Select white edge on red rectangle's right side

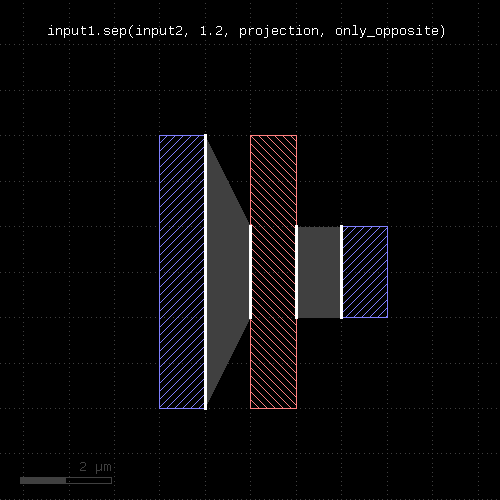[x=297, y=272]
